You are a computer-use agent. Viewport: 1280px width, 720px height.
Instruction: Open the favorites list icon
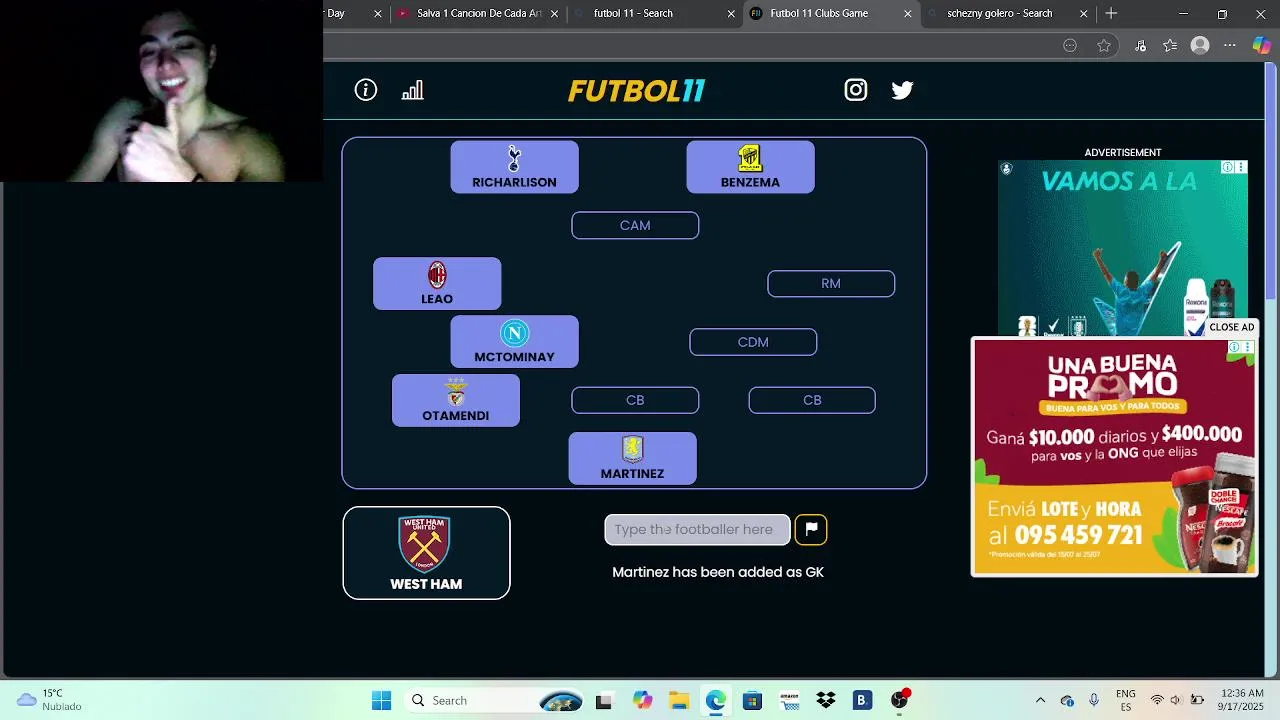(x=1170, y=45)
